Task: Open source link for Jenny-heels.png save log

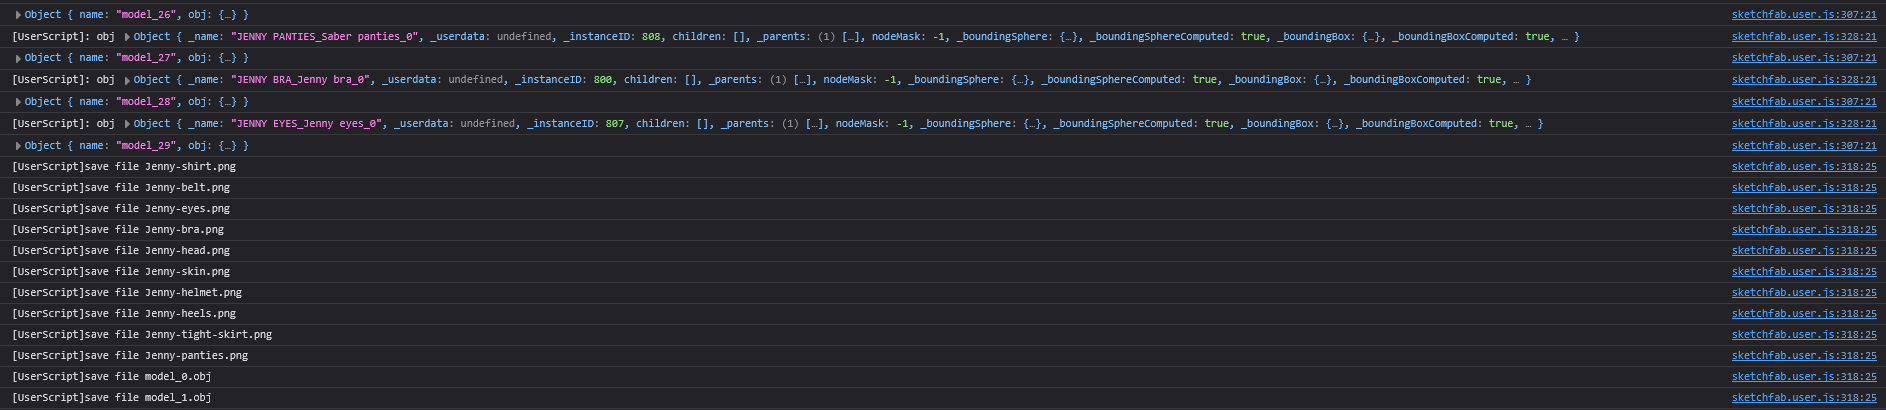Action: click(1804, 314)
